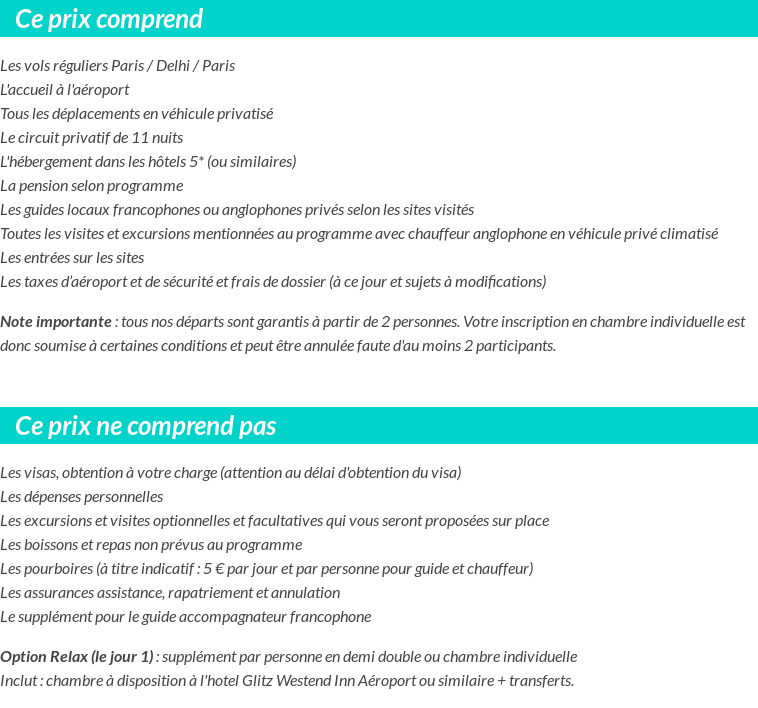Select the 'L'accueil à l'aéroport' line

[65, 90]
